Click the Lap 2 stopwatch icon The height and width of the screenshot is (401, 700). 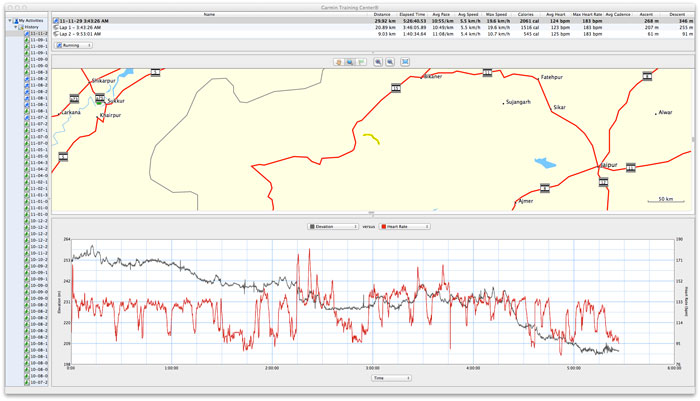56,34
